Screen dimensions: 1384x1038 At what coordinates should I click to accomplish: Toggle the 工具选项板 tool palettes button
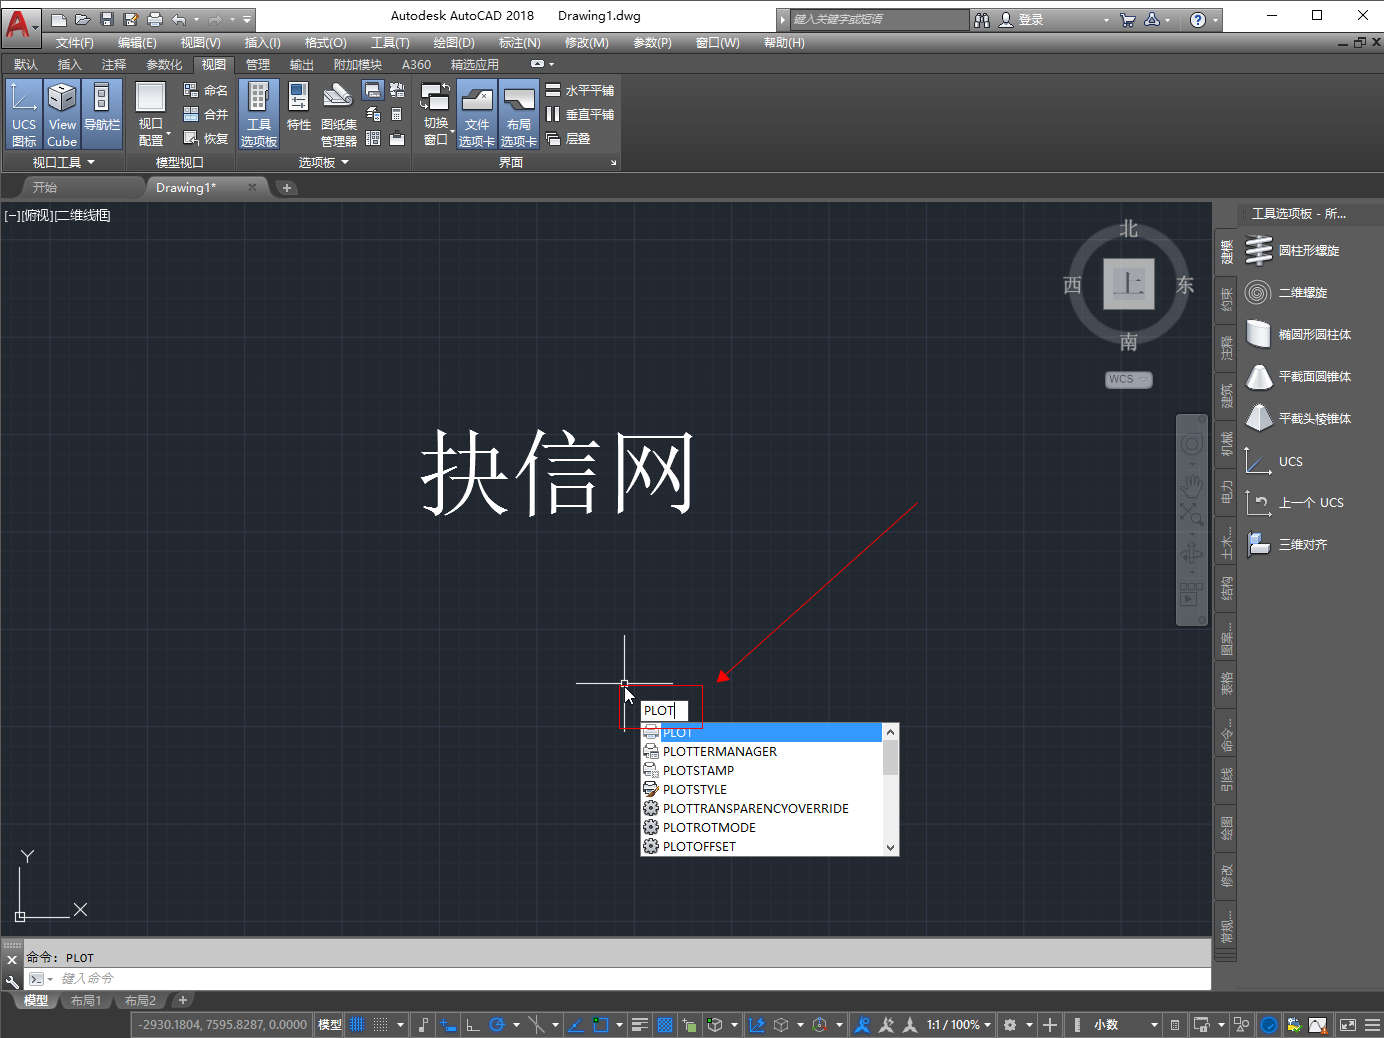point(259,114)
